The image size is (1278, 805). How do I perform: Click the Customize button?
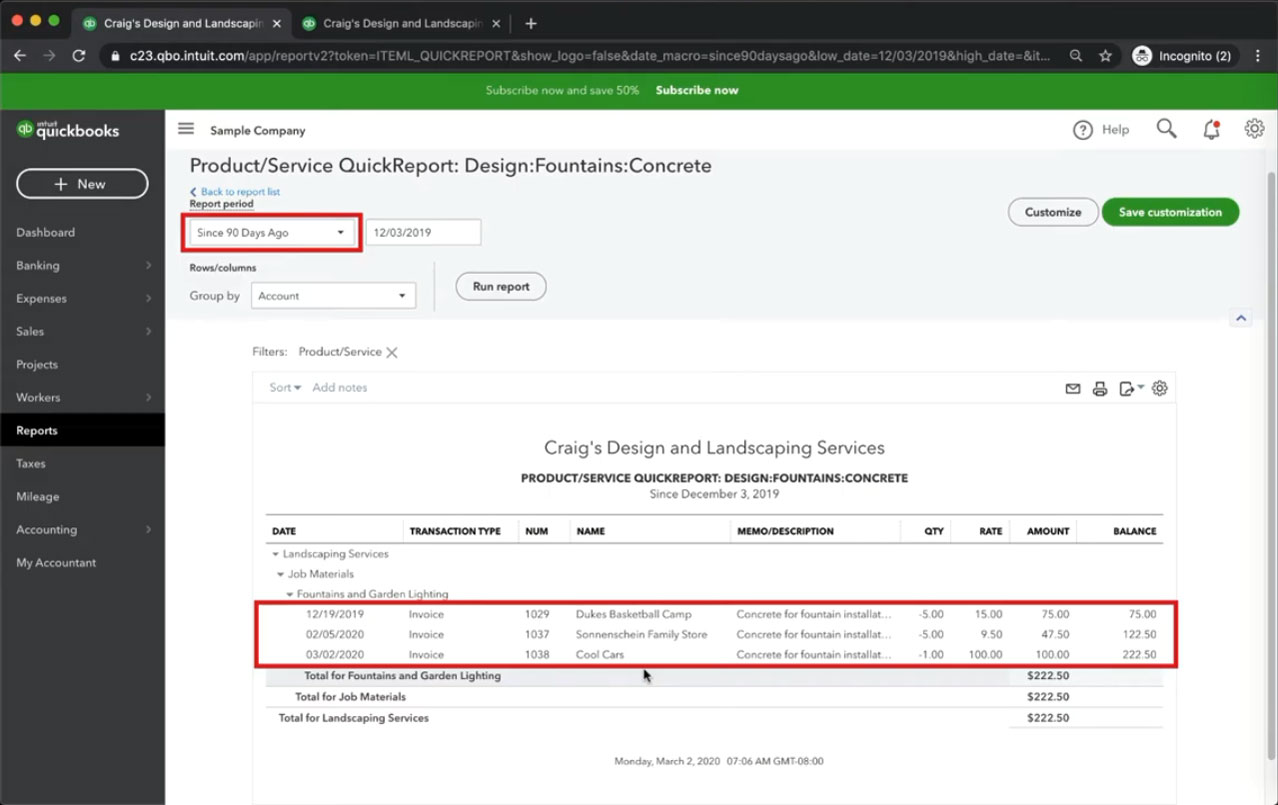click(1053, 212)
